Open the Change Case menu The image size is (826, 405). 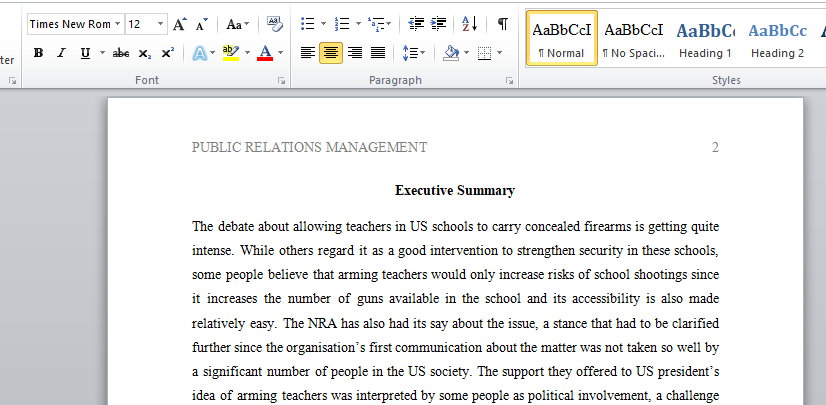(238, 24)
